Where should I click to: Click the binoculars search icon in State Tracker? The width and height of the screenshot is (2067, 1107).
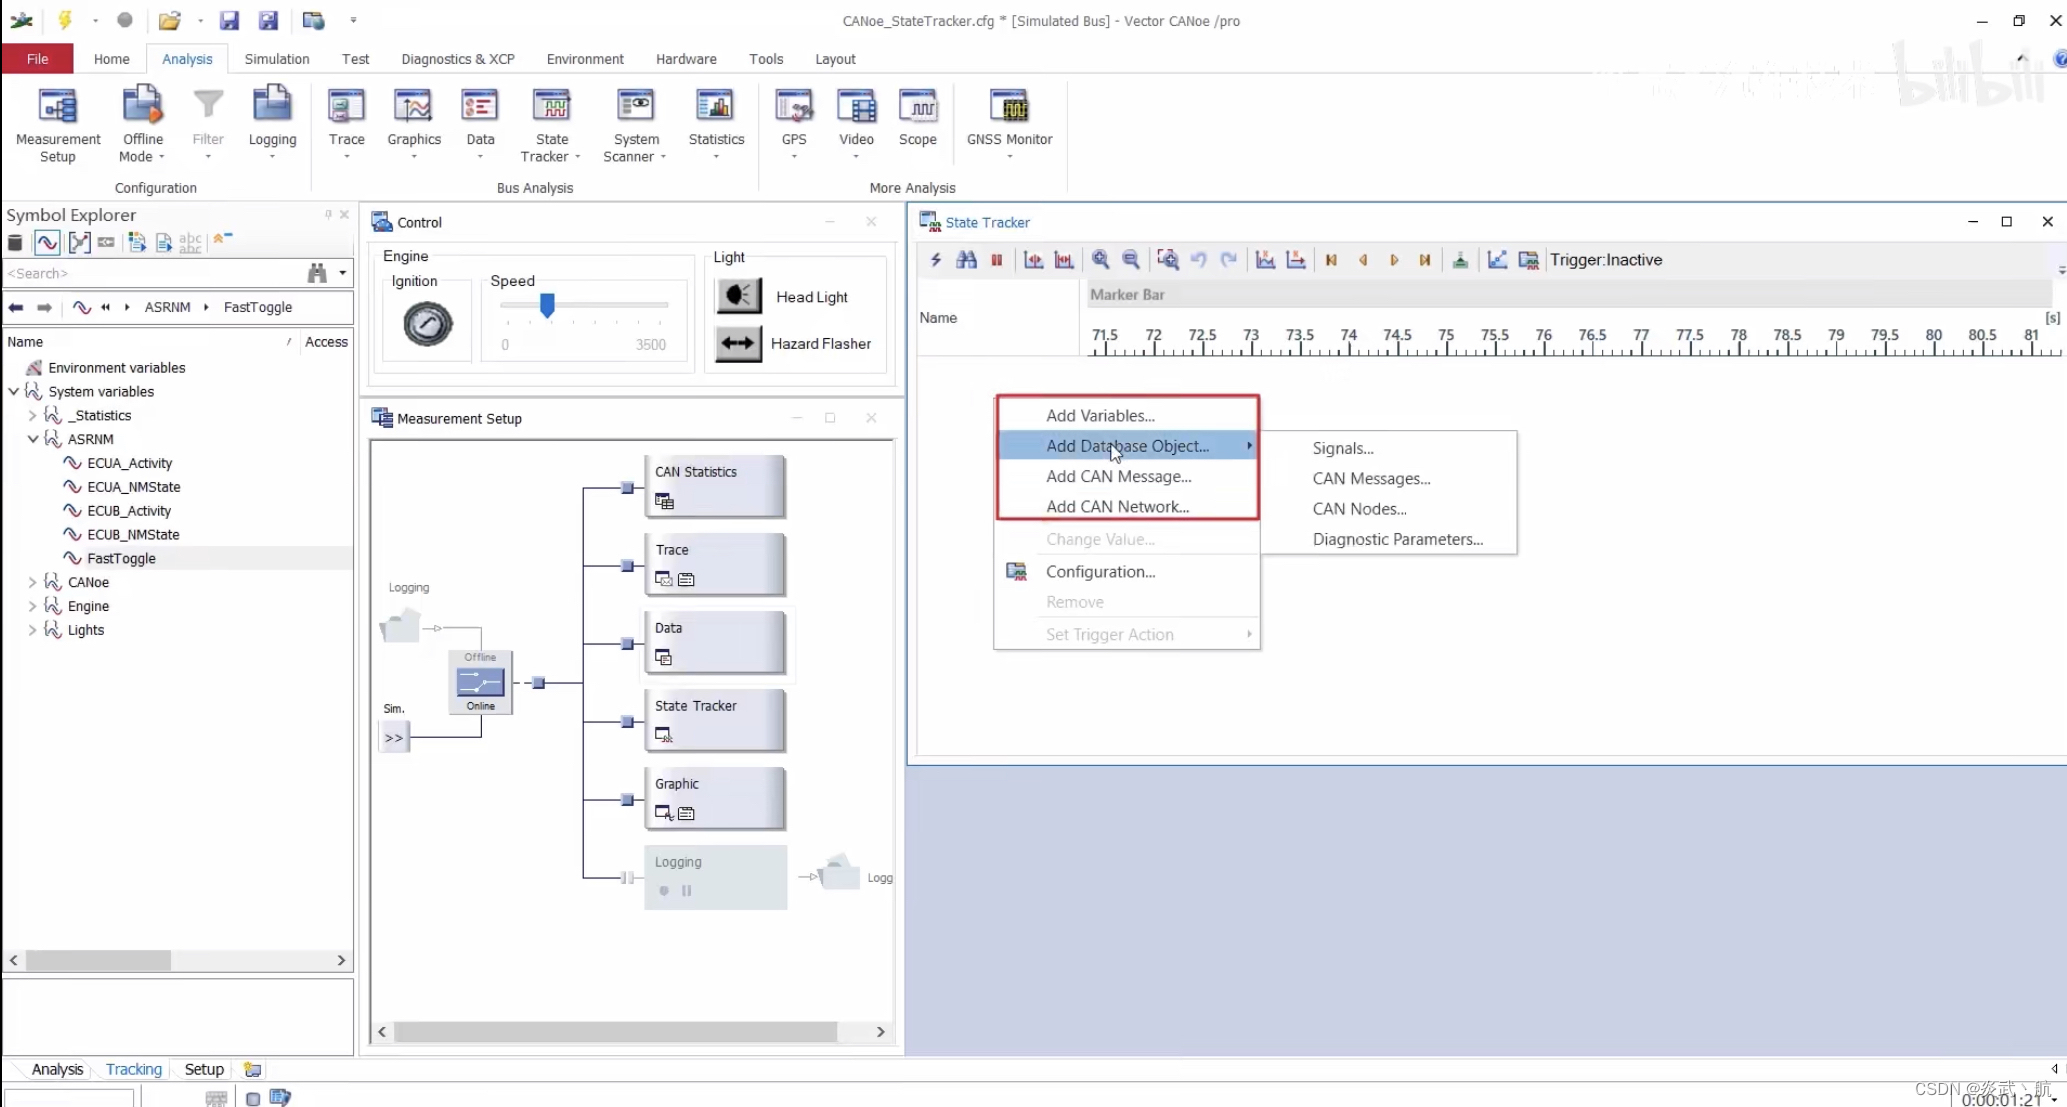point(966,260)
